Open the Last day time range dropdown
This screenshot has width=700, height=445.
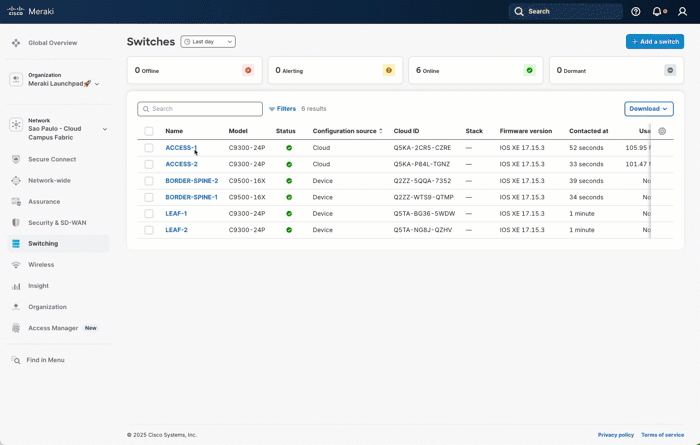(208, 42)
